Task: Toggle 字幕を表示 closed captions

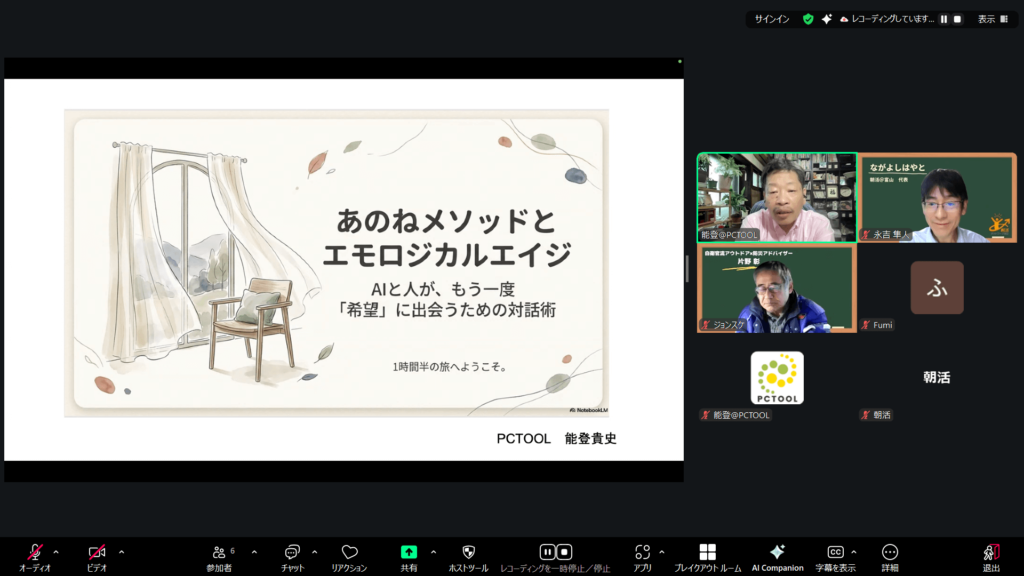Action: click(x=835, y=552)
